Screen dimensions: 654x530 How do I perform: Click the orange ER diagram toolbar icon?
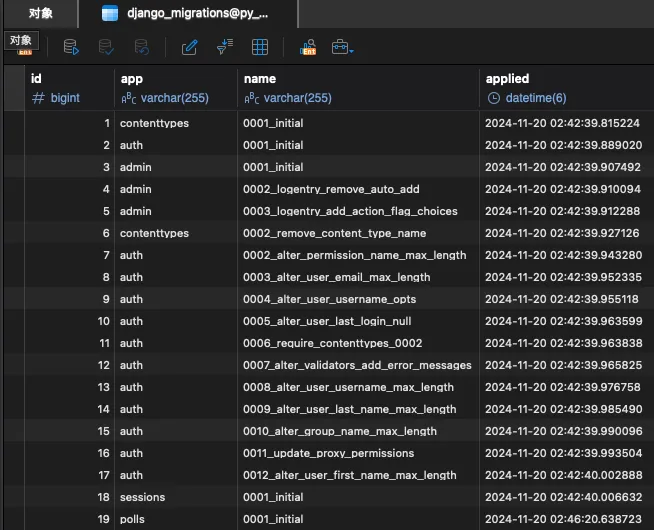pyautogui.click(x=306, y=47)
